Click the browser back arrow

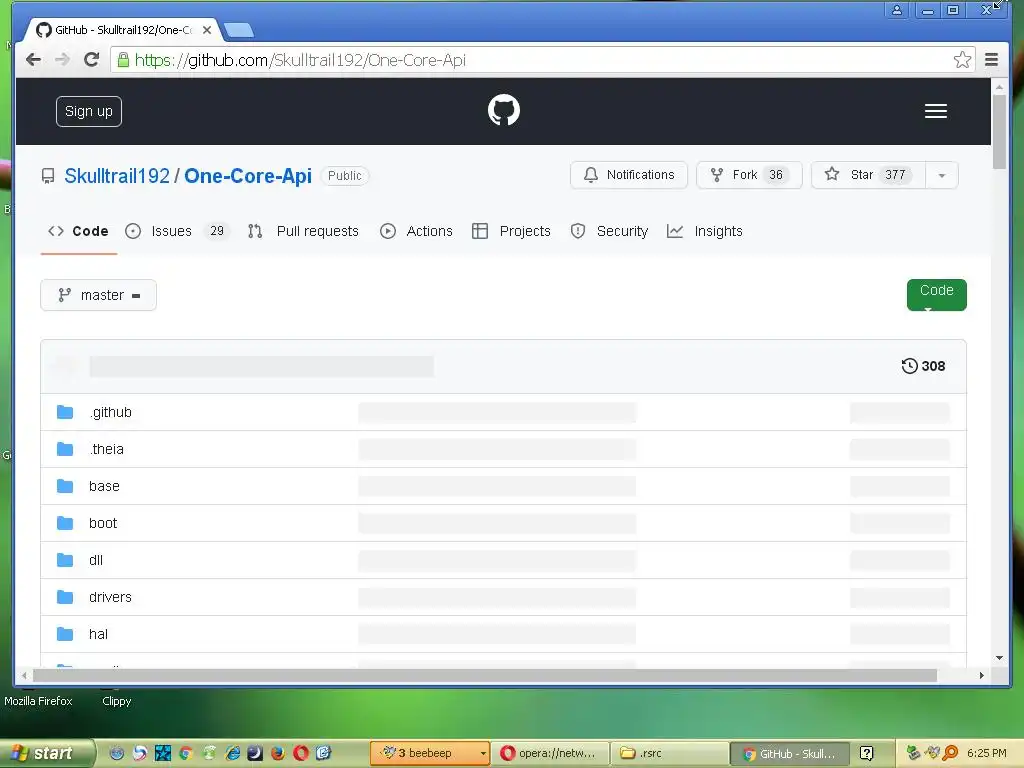tap(33, 59)
